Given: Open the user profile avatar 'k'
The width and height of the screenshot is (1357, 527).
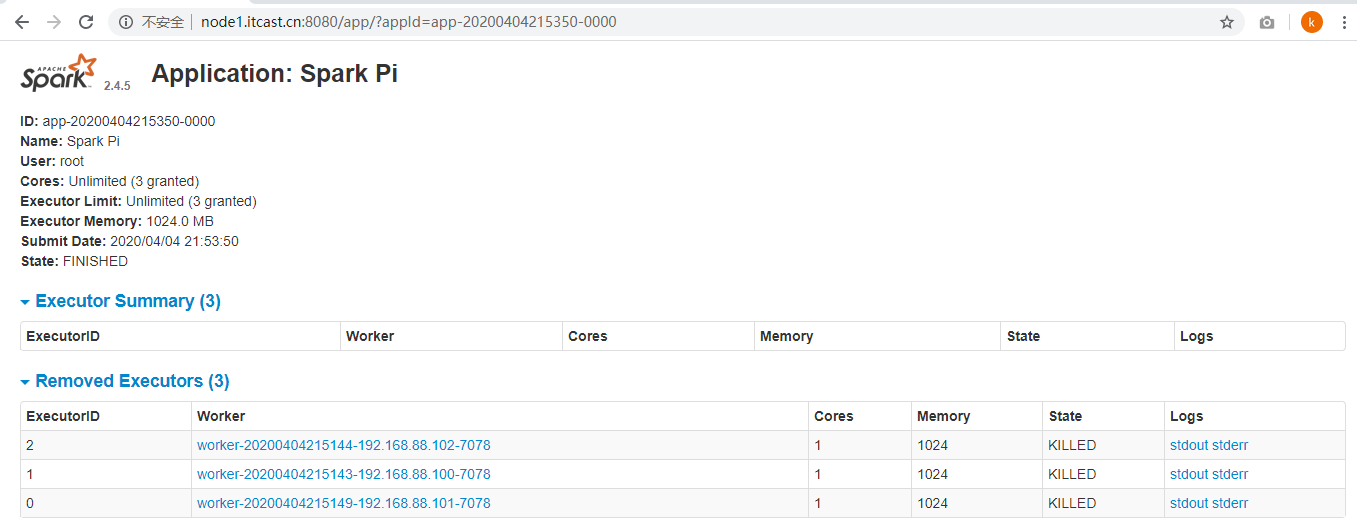Looking at the screenshot, I should 1312,22.
